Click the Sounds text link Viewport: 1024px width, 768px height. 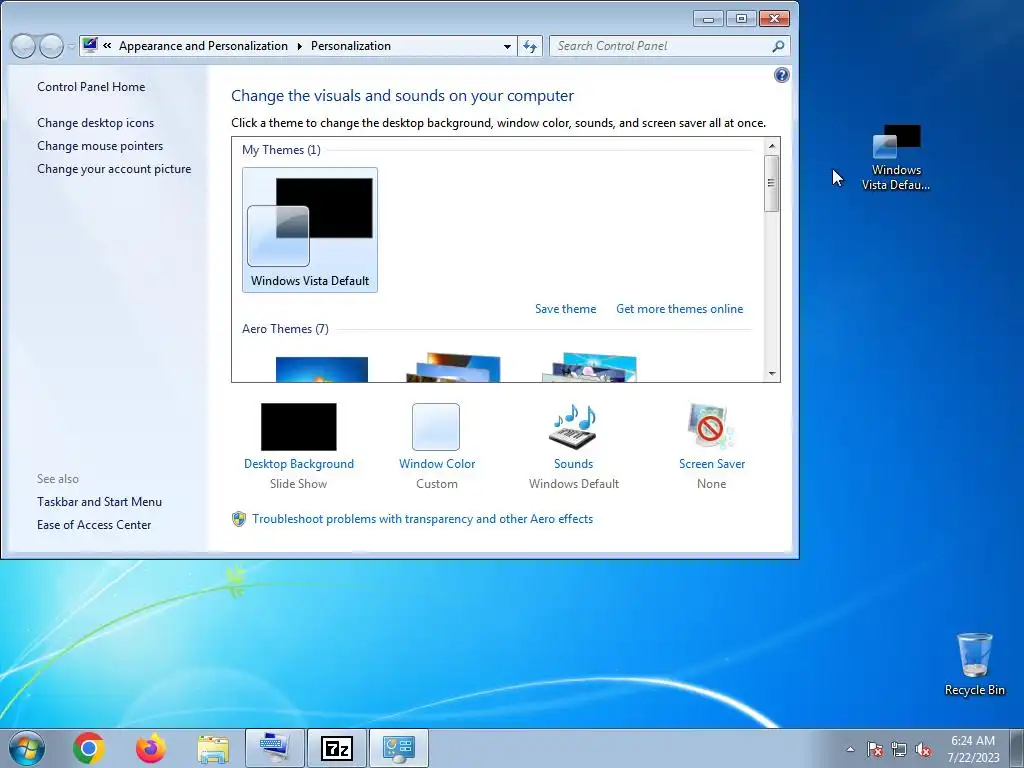573,464
